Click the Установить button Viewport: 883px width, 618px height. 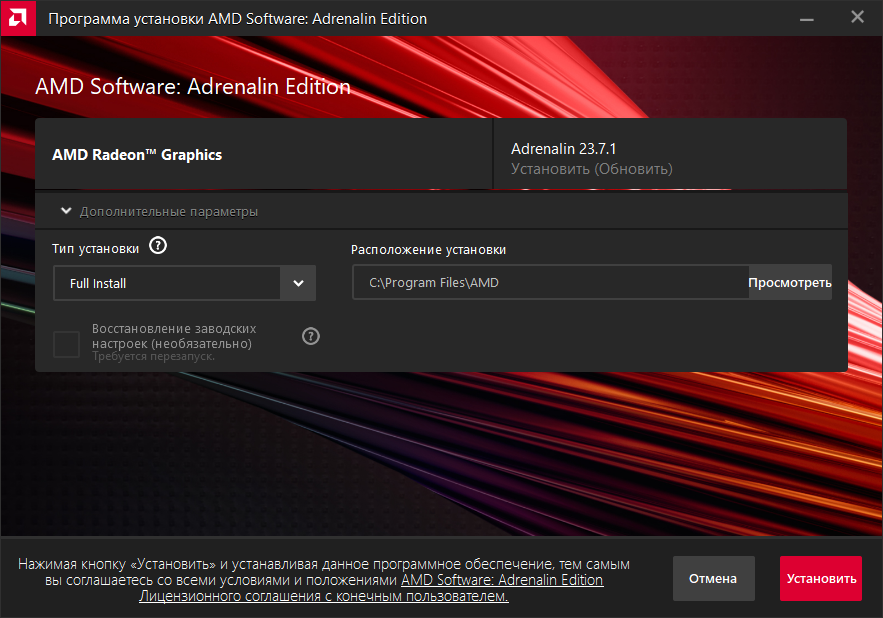[x=820, y=578]
